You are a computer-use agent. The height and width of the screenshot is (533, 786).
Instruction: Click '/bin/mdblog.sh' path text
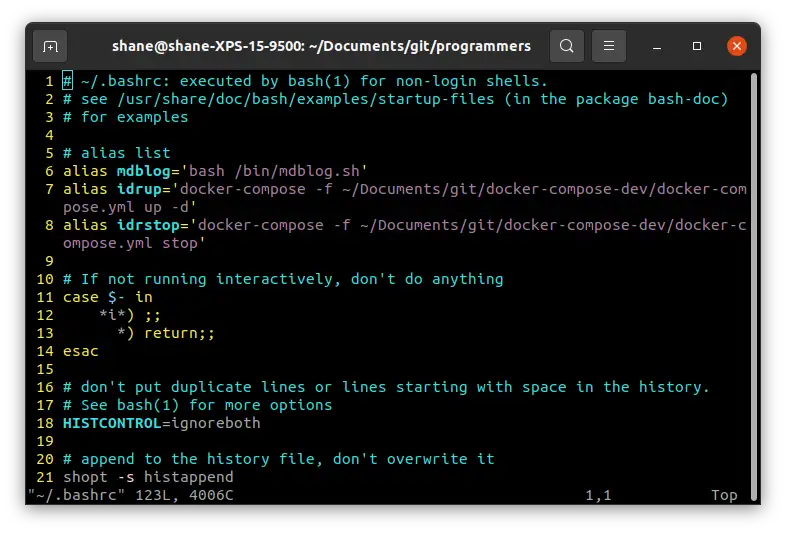coord(297,171)
